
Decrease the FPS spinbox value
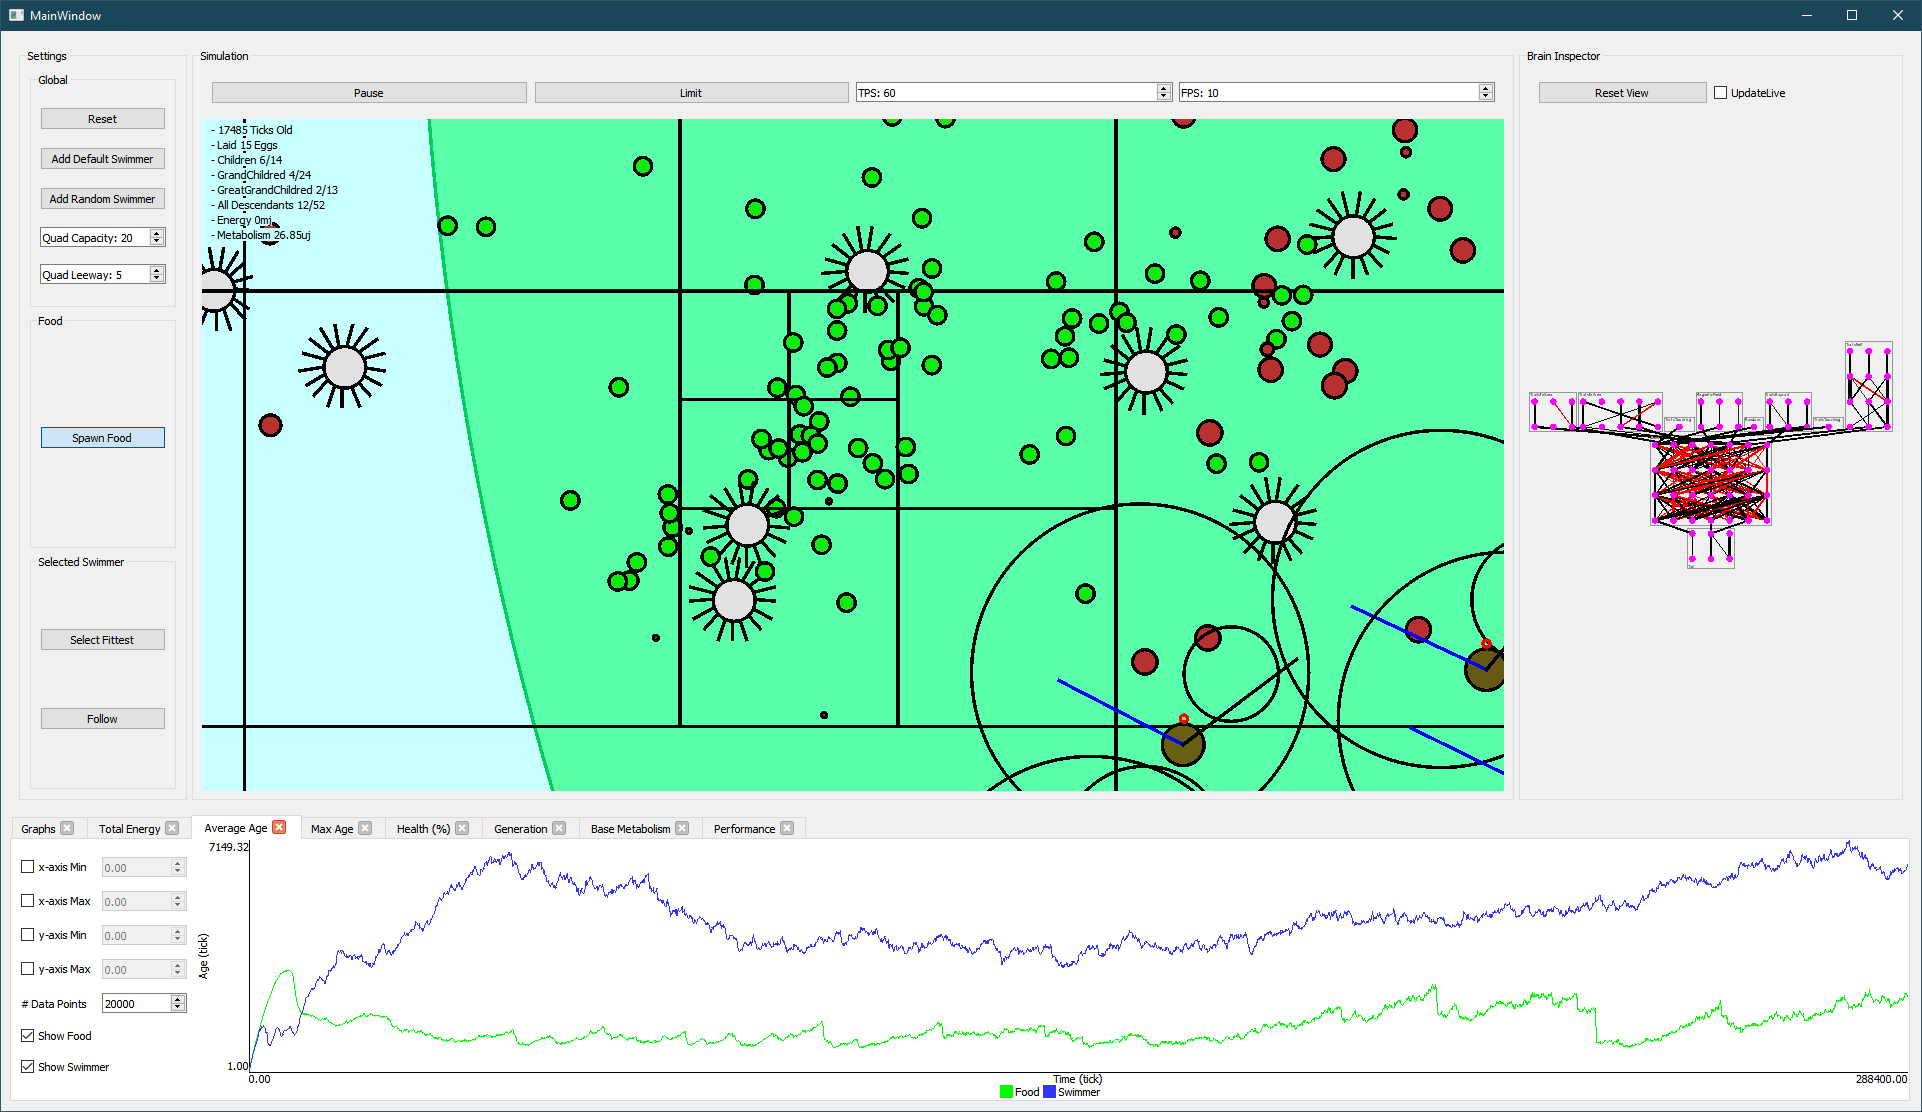point(1485,97)
